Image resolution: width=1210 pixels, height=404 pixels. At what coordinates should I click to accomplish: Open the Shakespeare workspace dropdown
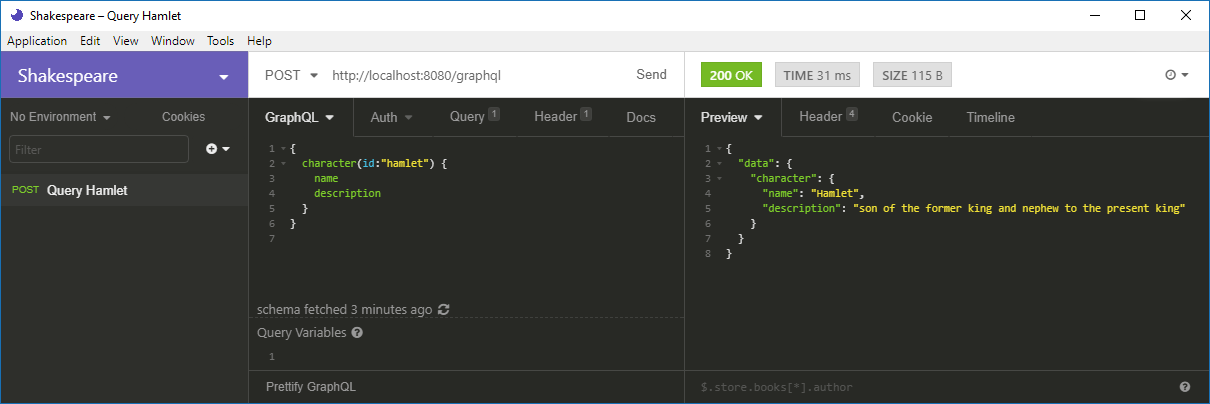[x=223, y=77]
